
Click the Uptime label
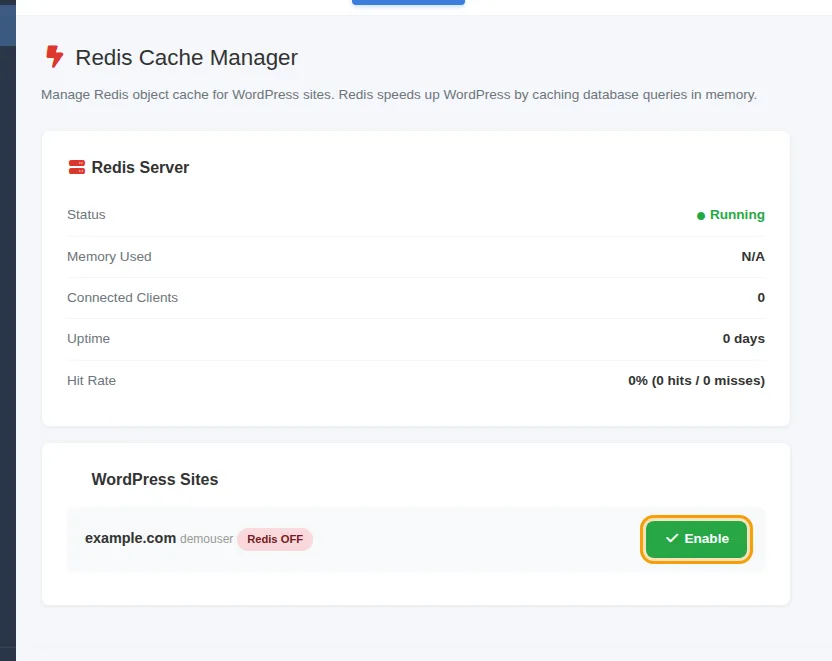pyautogui.click(x=88, y=339)
